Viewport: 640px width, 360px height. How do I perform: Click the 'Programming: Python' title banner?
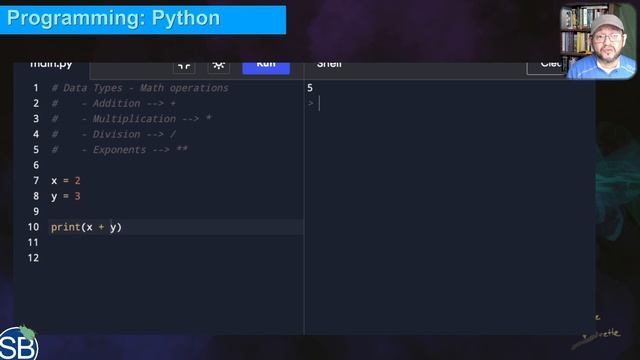[x=143, y=19]
